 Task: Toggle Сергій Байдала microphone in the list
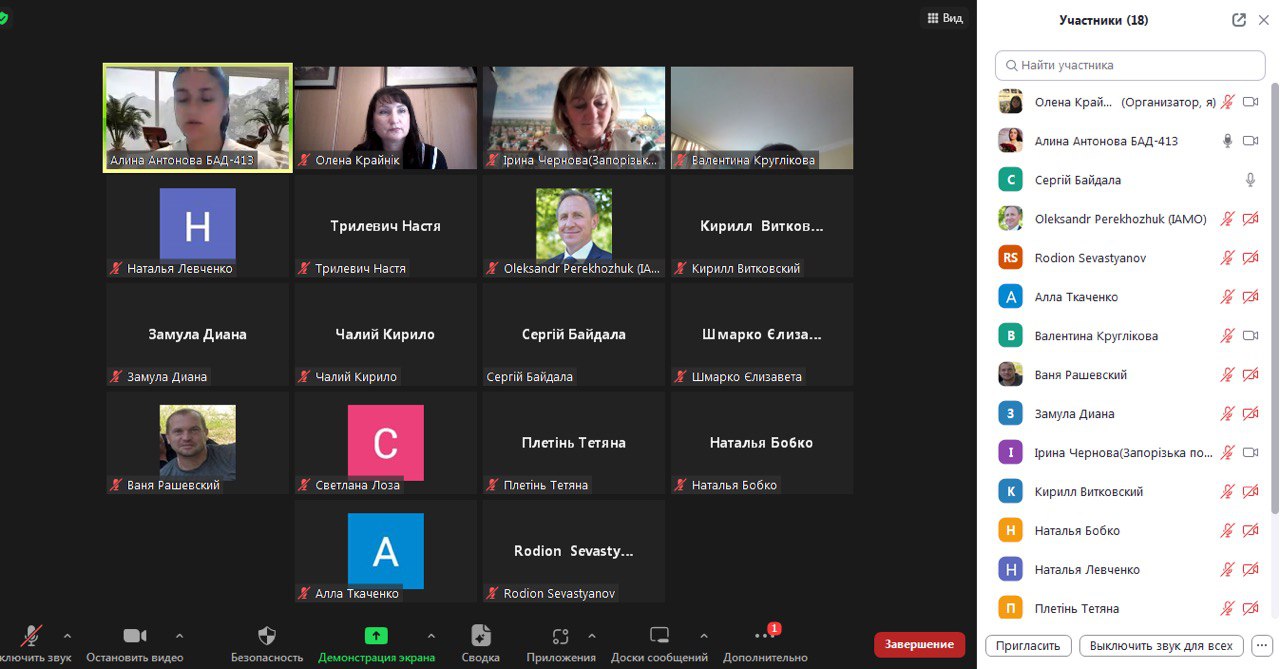(x=1249, y=180)
